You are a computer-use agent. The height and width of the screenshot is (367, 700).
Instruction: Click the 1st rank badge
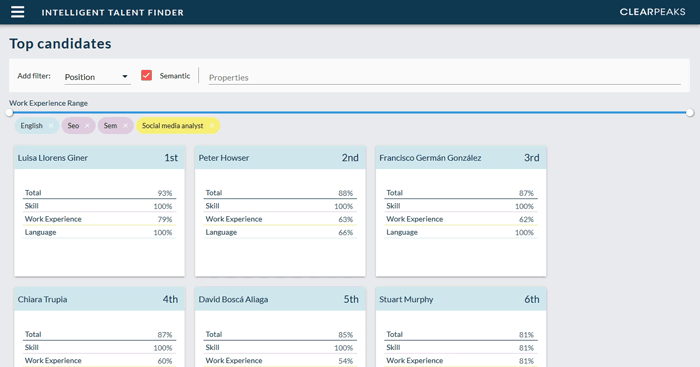(x=171, y=158)
